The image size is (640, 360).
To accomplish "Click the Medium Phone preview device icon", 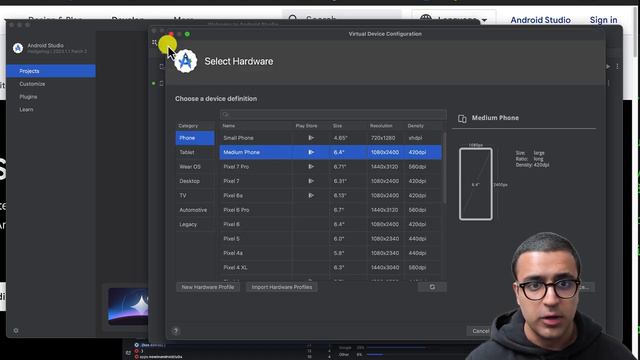I will (x=462, y=118).
